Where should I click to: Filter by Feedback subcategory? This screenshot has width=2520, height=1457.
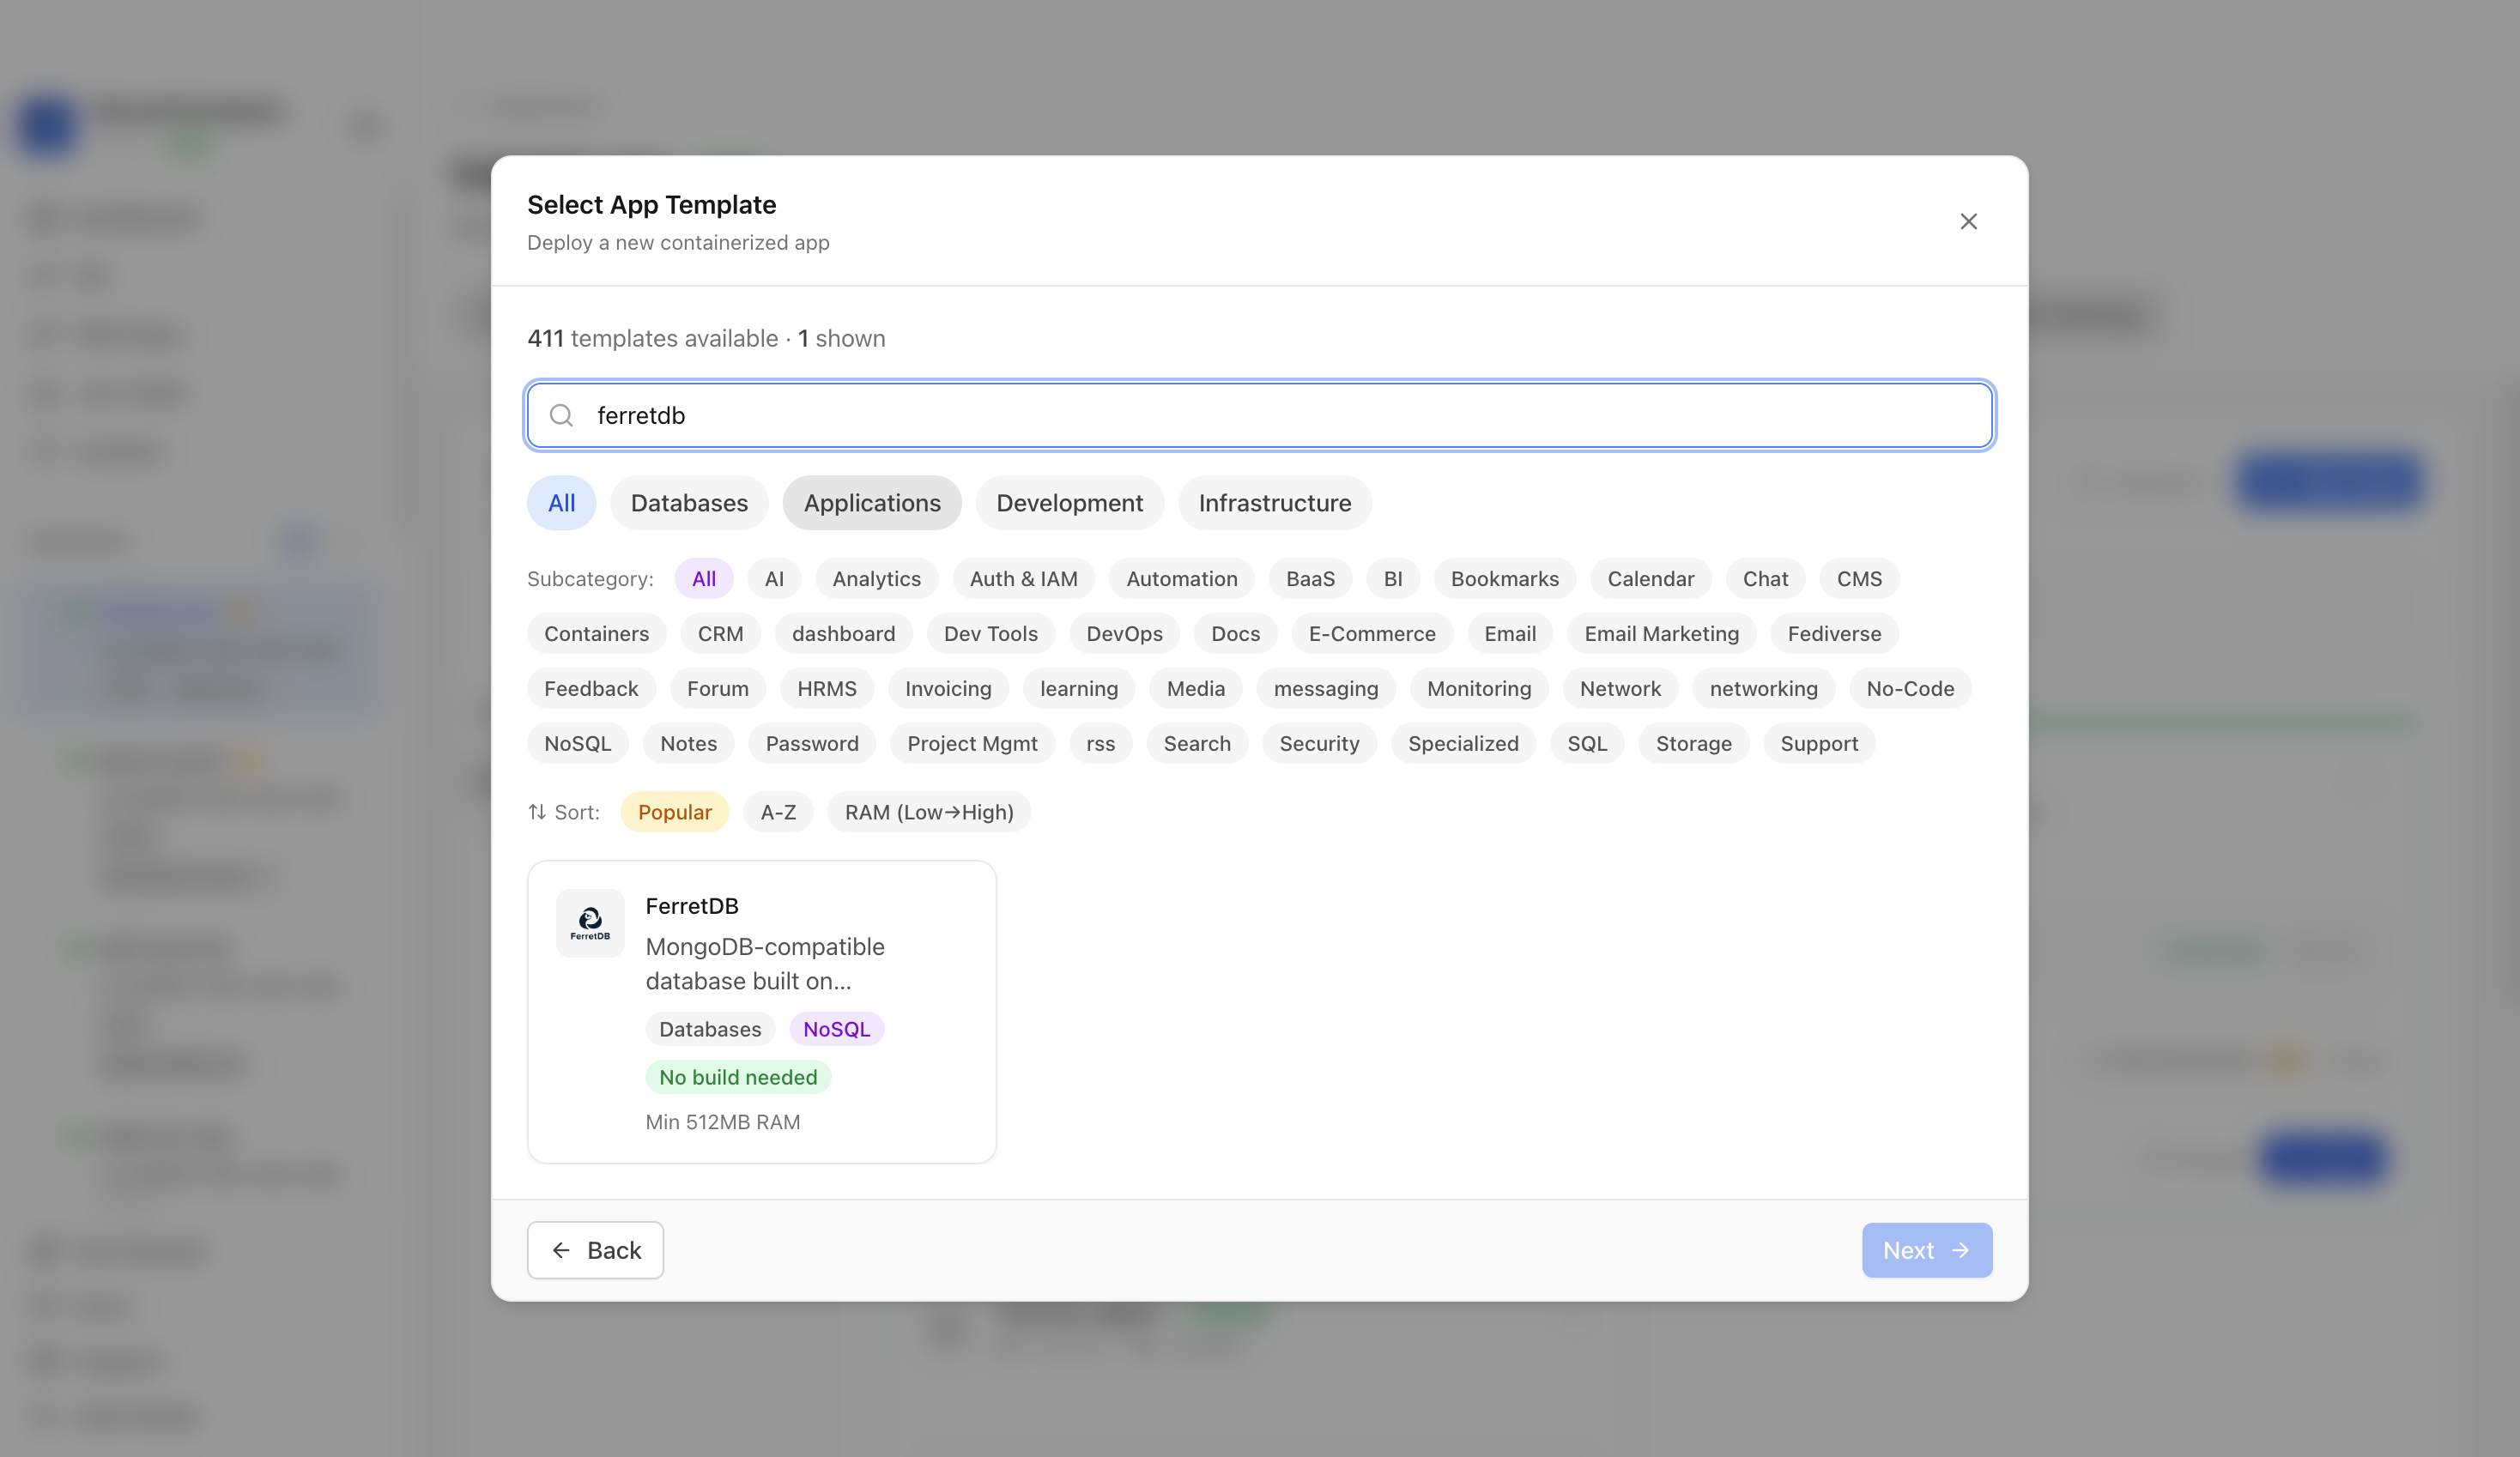coord(591,689)
